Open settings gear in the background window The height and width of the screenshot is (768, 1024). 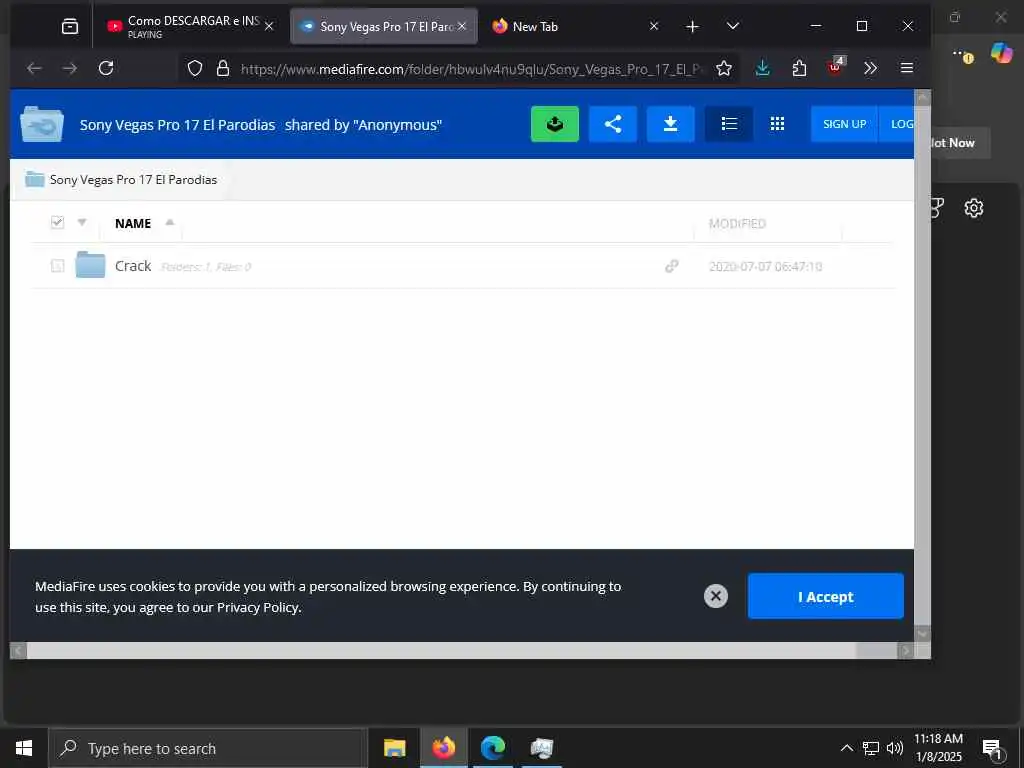click(x=974, y=208)
